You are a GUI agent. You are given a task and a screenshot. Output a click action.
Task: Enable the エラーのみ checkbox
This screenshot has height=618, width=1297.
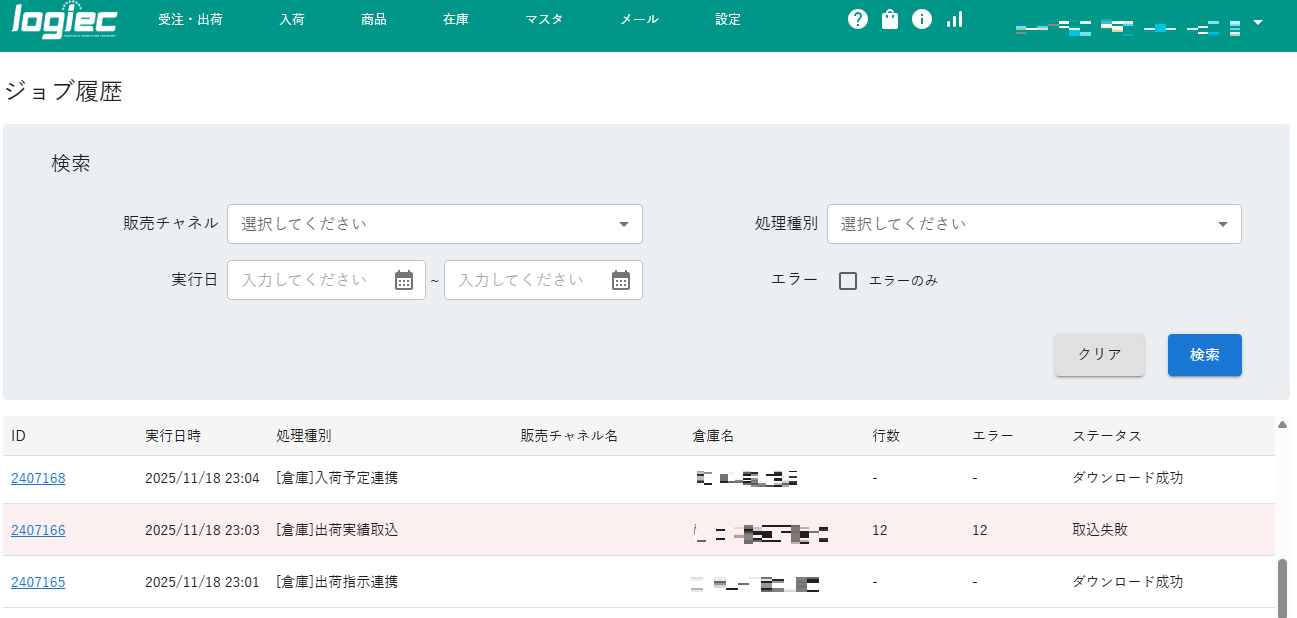coord(847,281)
